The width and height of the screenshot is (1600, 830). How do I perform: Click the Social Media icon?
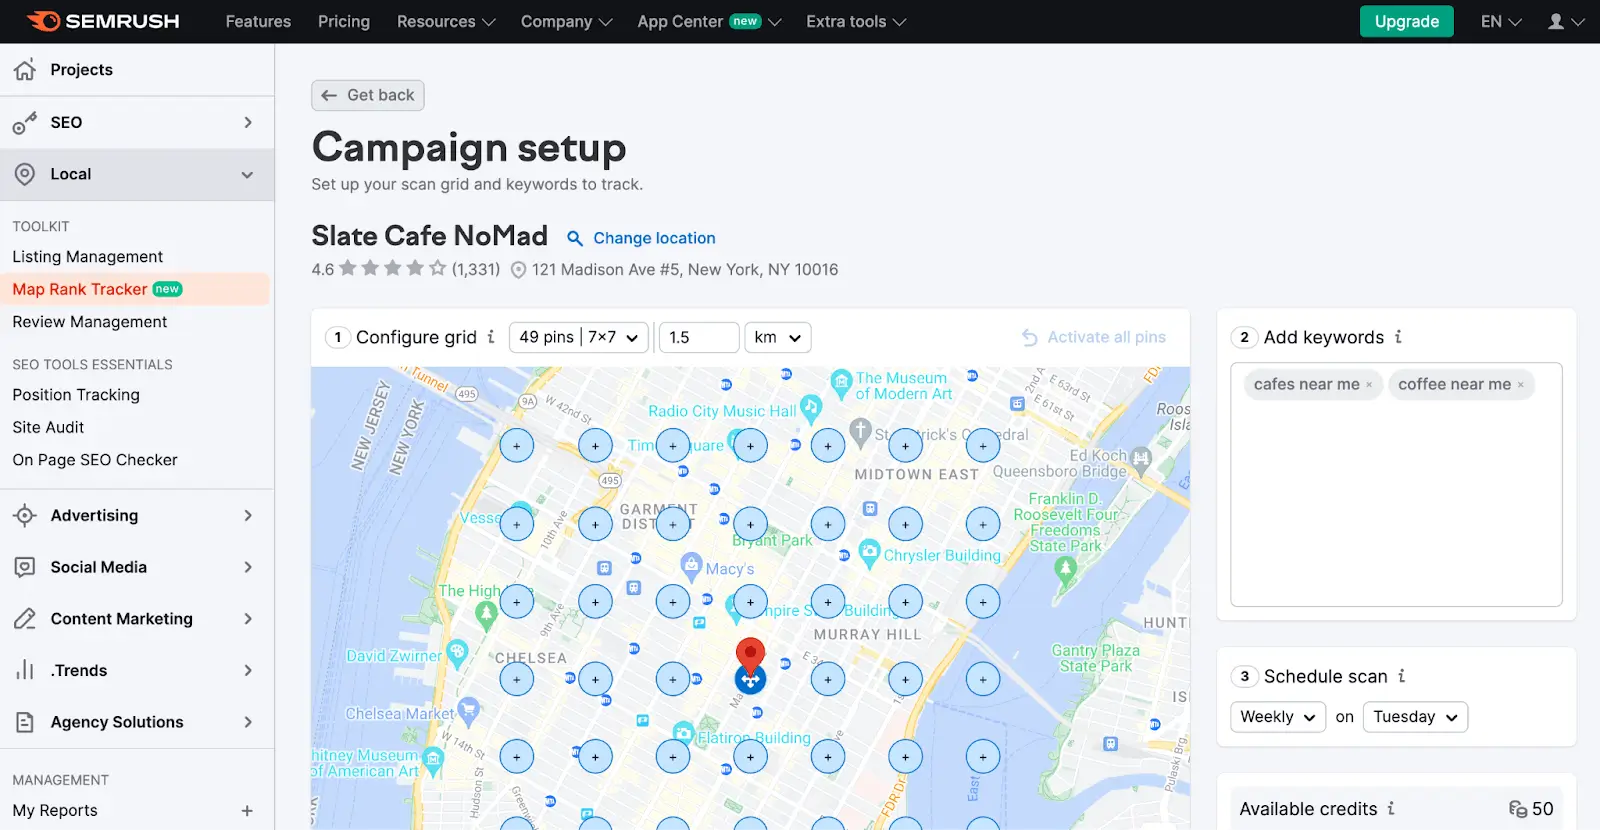[x=25, y=567]
